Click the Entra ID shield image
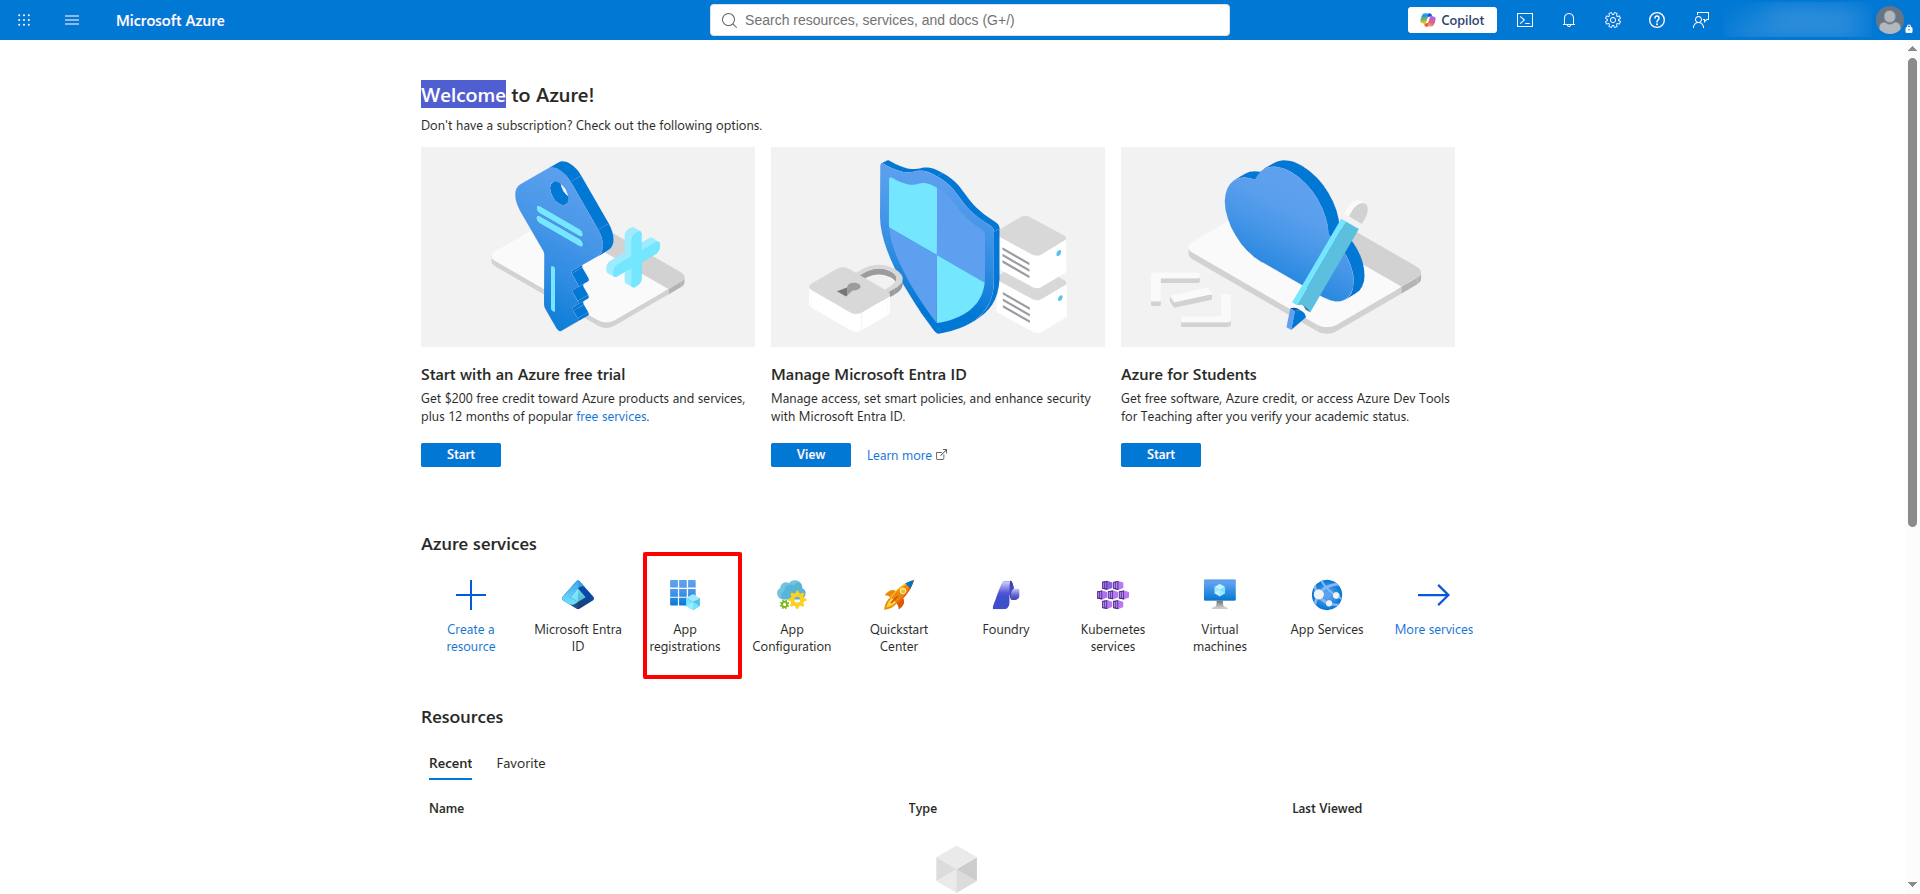Viewport: 1920px width, 894px height. pyautogui.click(x=938, y=247)
